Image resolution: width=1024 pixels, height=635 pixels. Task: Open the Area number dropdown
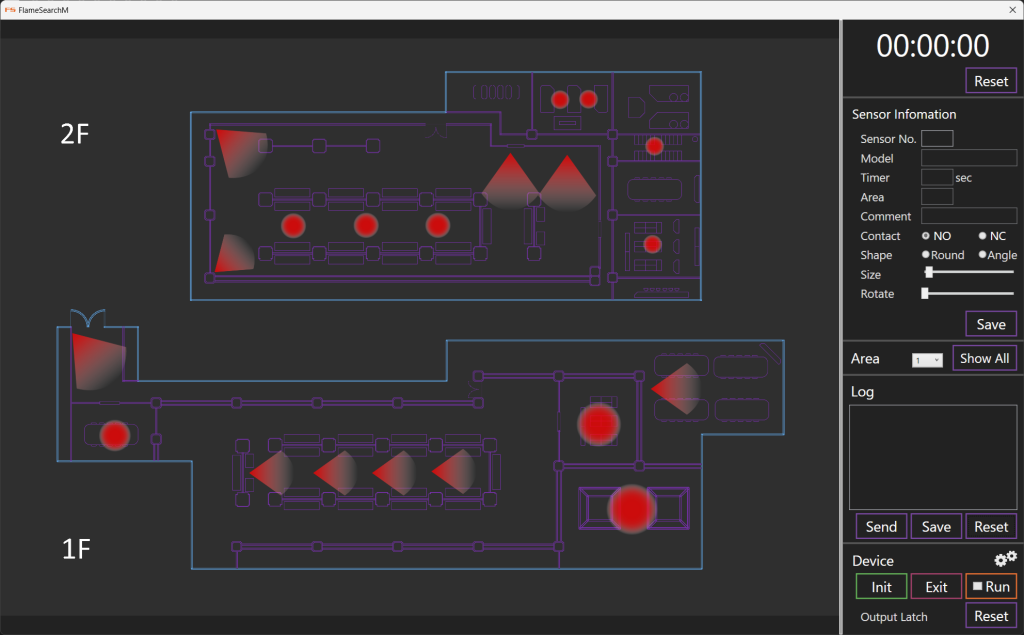tap(927, 359)
